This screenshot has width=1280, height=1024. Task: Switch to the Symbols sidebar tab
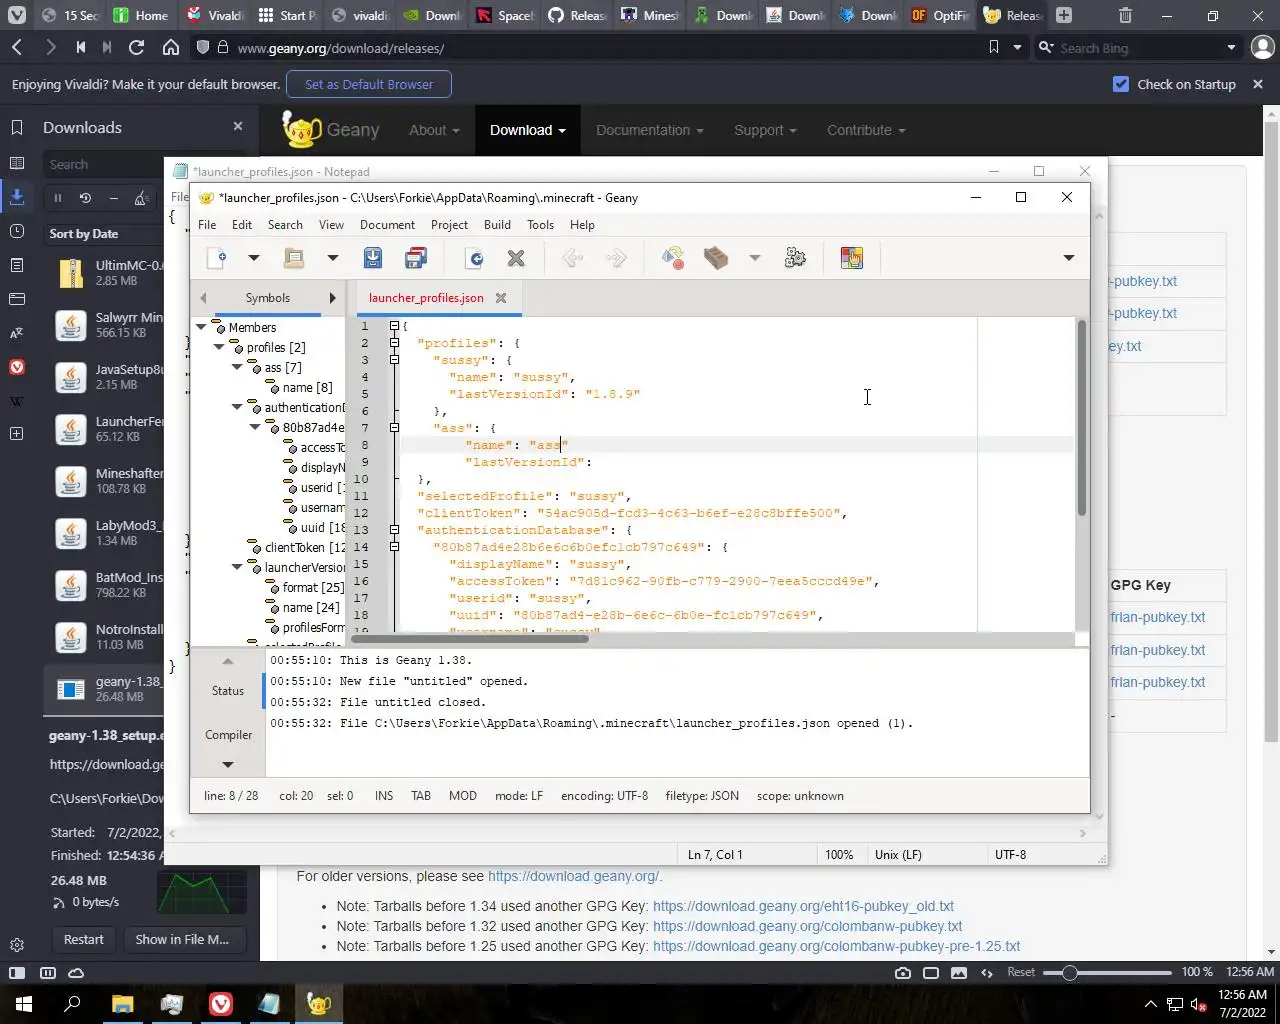pos(268,298)
